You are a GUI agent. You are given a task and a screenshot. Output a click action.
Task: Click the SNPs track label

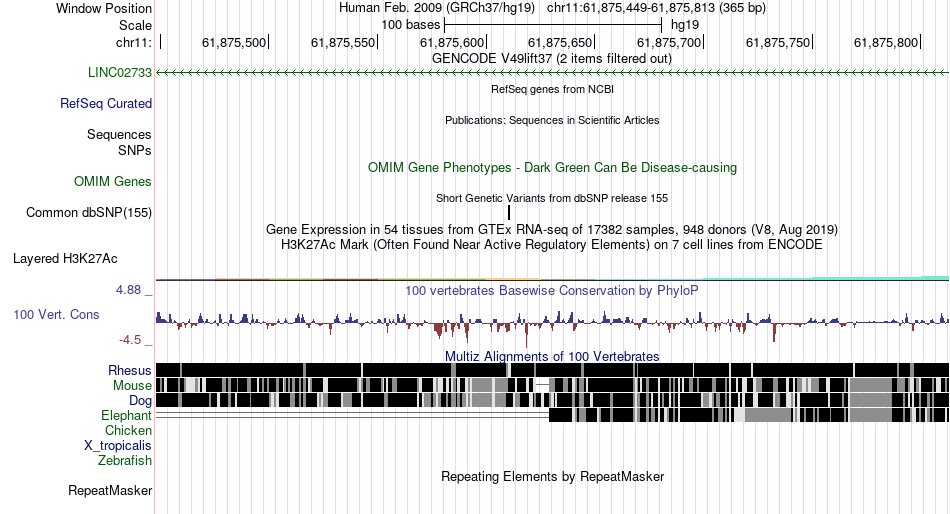click(x=135, y=150)
